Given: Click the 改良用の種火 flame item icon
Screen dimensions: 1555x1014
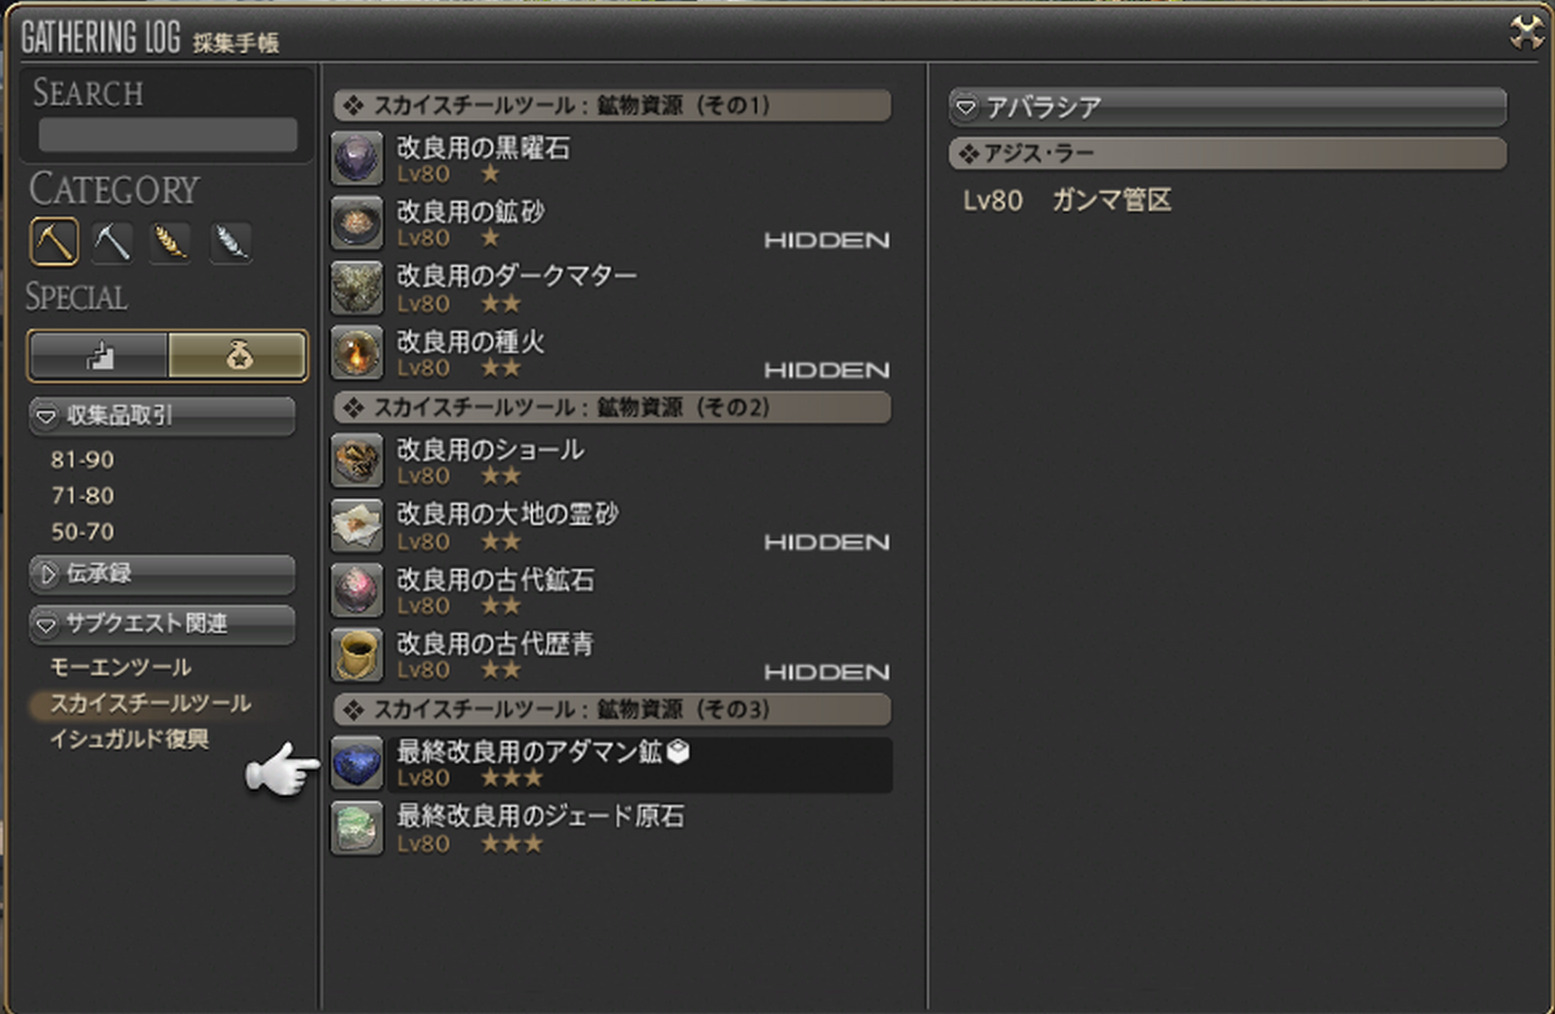Looking at the screenshot, I should (x=357, y=352).
